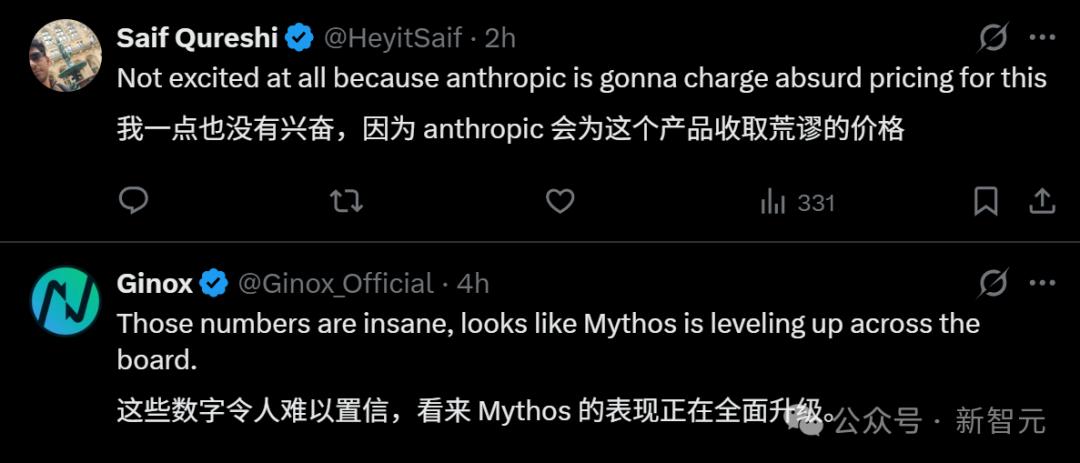Open Saif Qureshi's profile picture
The image size is (1080, 463).
pos(66,56)
